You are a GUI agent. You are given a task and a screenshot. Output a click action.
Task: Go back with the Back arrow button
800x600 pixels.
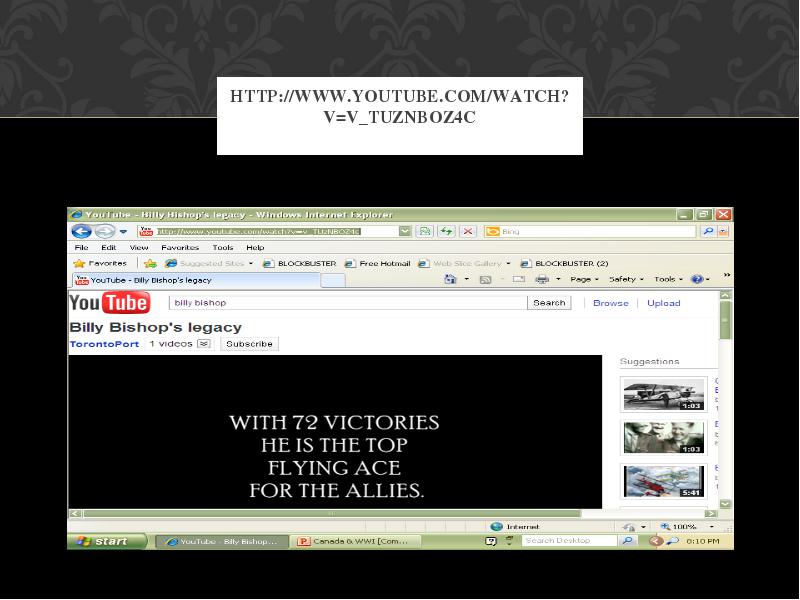click(81, 232)
